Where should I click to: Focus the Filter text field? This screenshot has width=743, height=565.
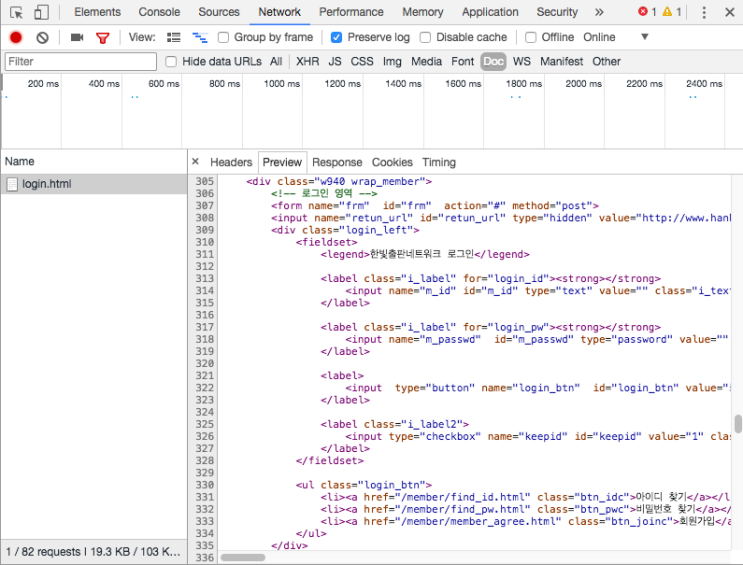point(81,62)
